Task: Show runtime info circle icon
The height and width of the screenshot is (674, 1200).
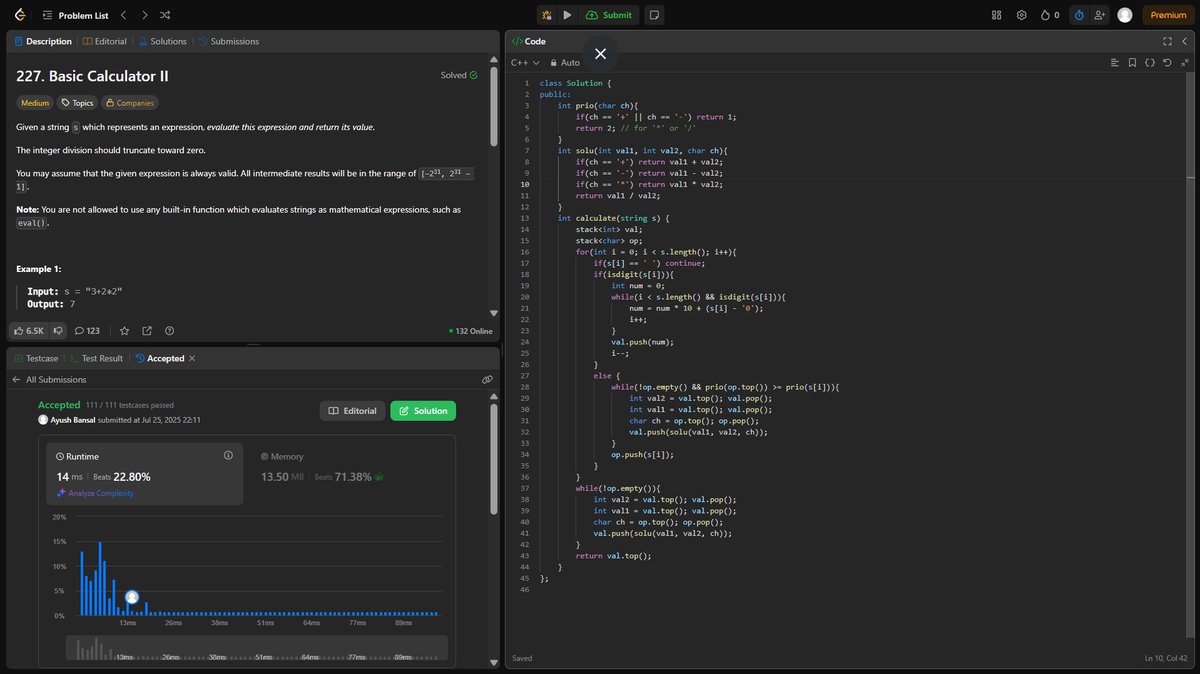Action: pos(228,455)
